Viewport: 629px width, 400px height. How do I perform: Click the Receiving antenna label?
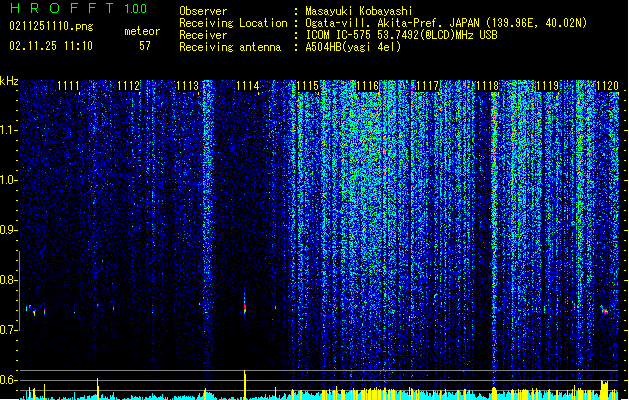230,47
